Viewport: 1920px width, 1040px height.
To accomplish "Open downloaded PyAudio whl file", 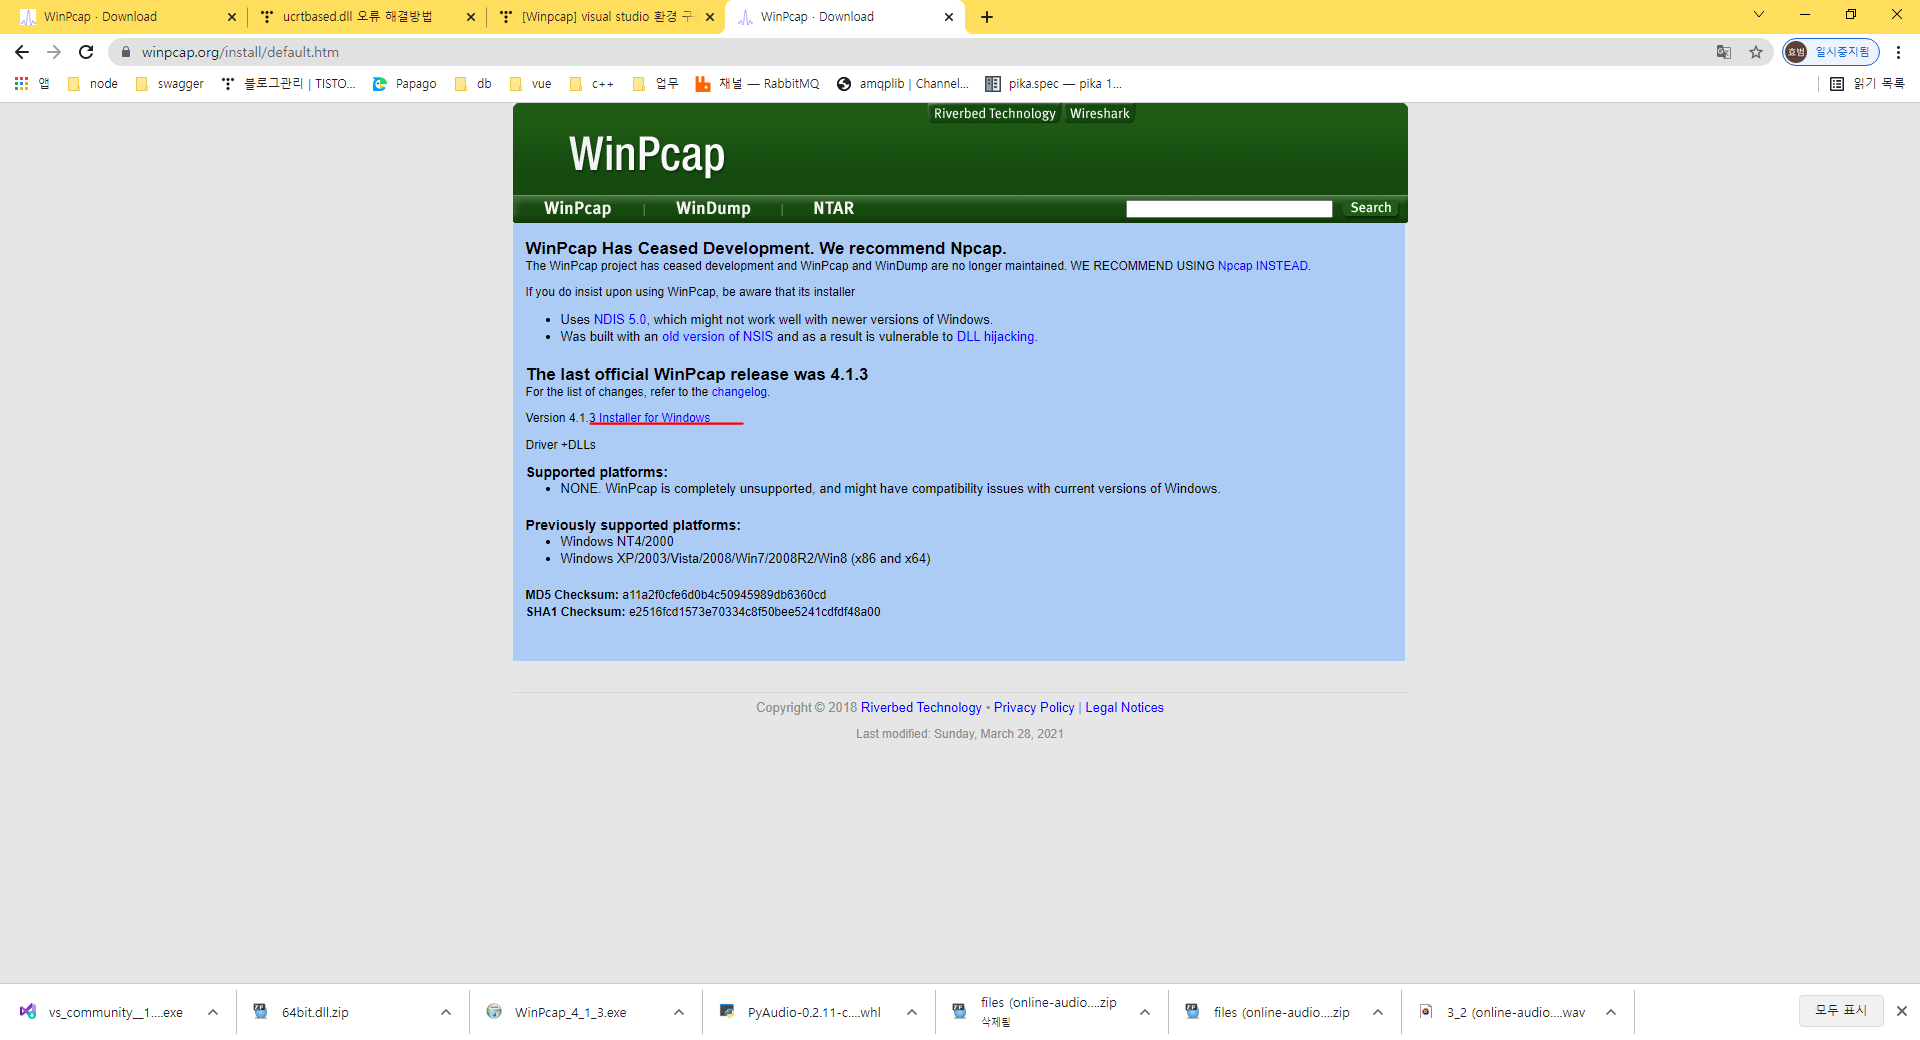I will point(801,1012).
